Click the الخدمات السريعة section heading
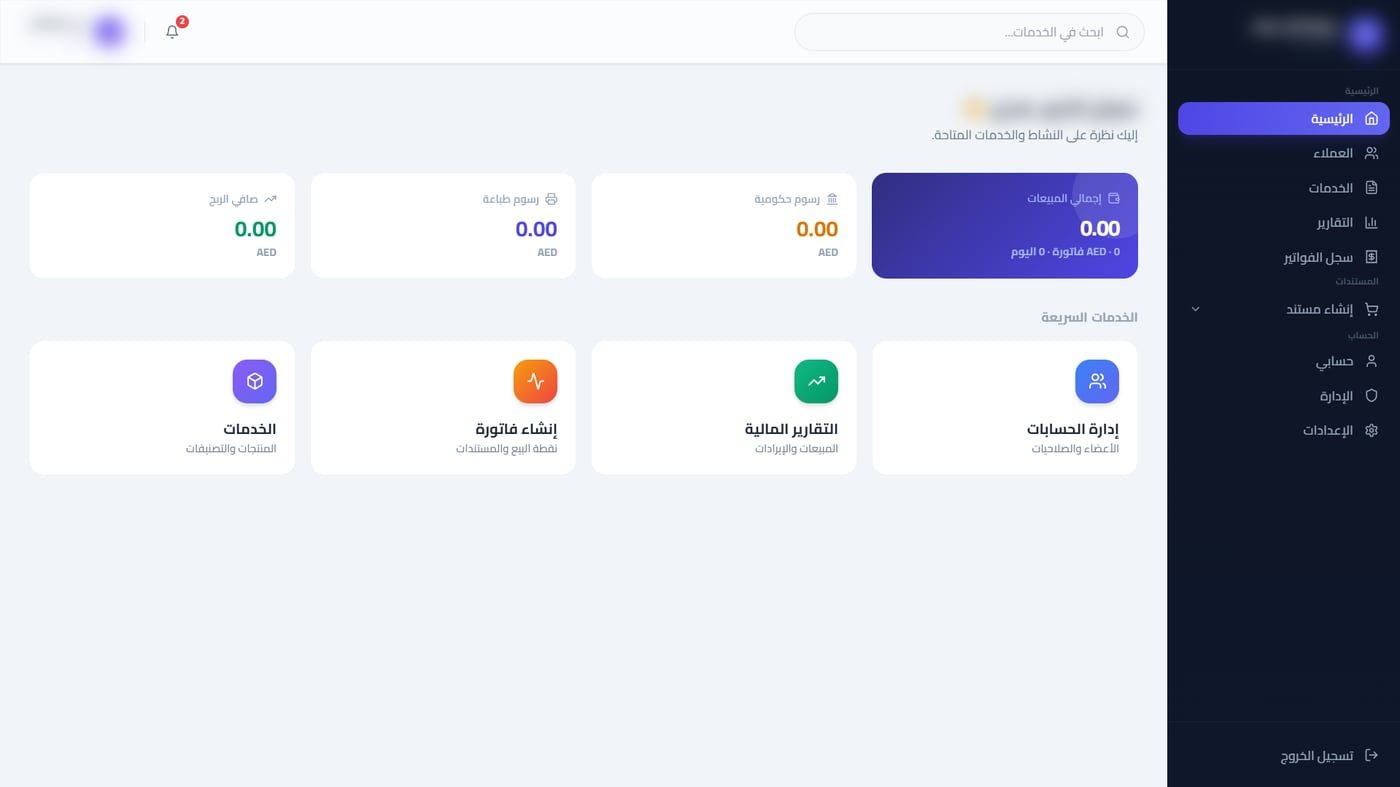 [x=1089, y=317]
